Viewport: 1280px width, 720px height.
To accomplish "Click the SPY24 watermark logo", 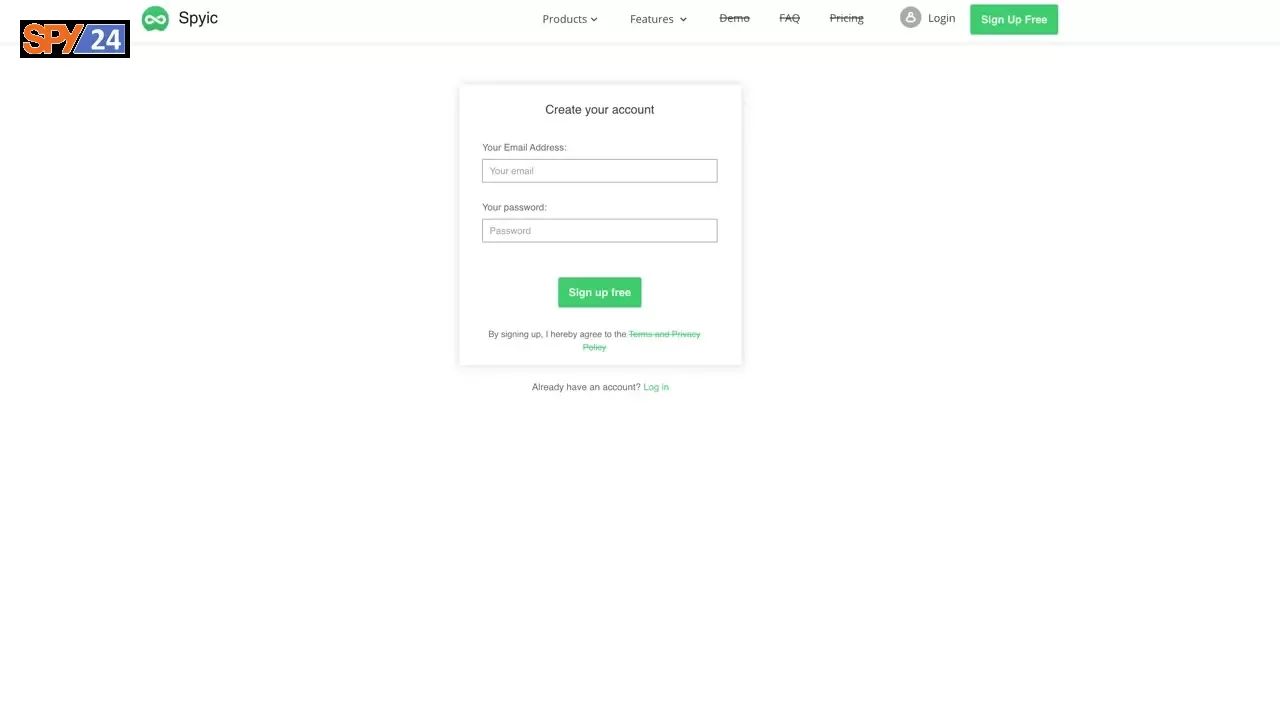I will click(75, 39).
